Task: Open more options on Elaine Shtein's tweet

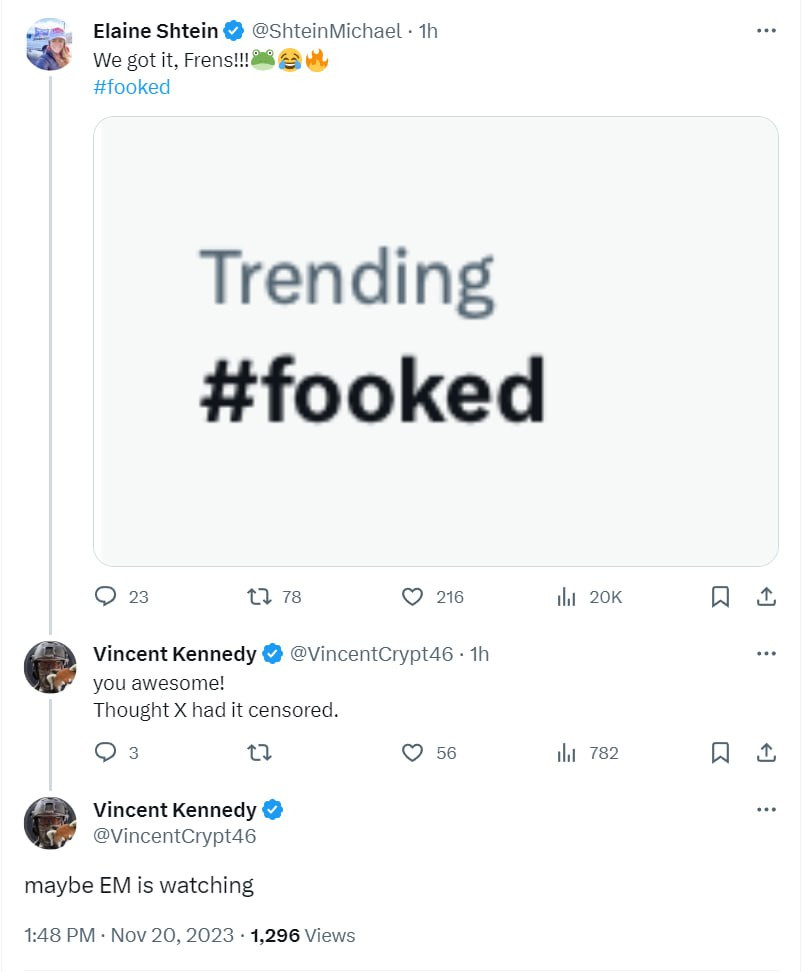Action: point(766,31)
